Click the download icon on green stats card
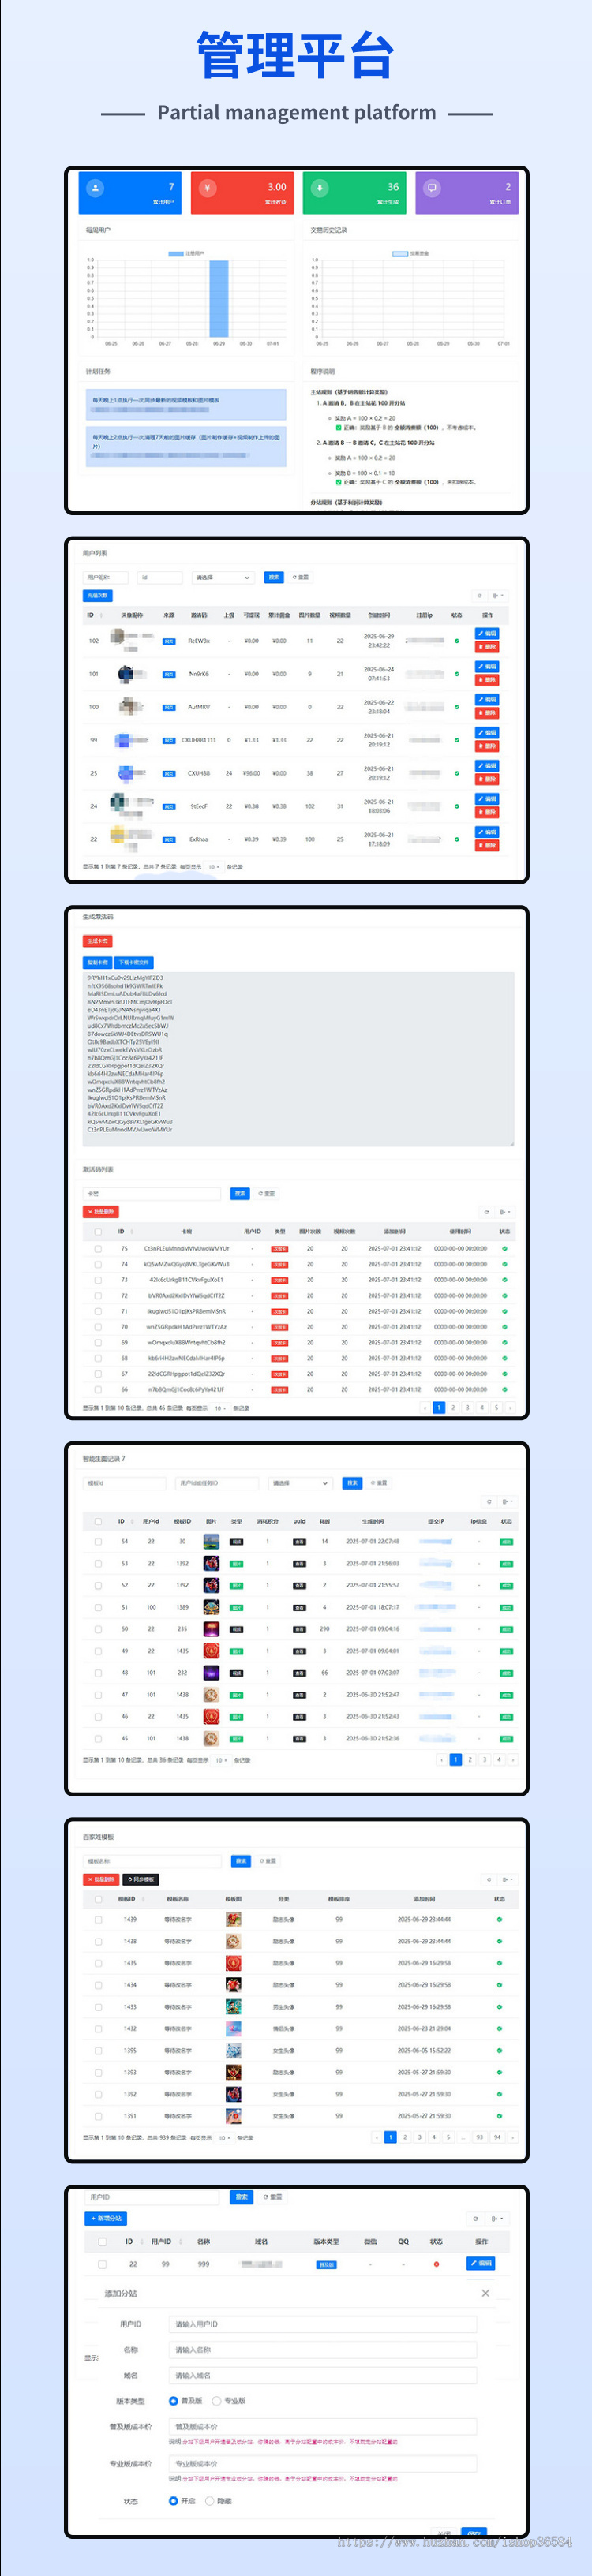 point(320,187)
